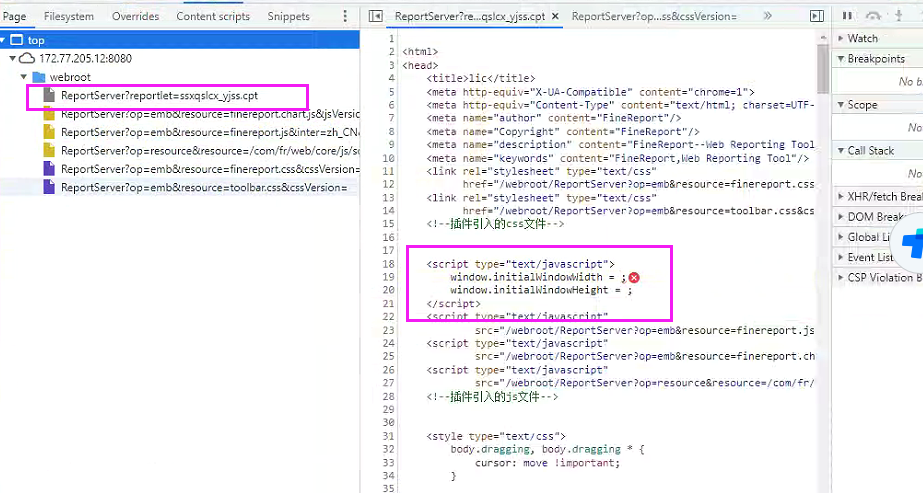Close the ReportServer?re...qslcx_yjss.cpt editor tab
923x493 pixels.
coord(555,16)
